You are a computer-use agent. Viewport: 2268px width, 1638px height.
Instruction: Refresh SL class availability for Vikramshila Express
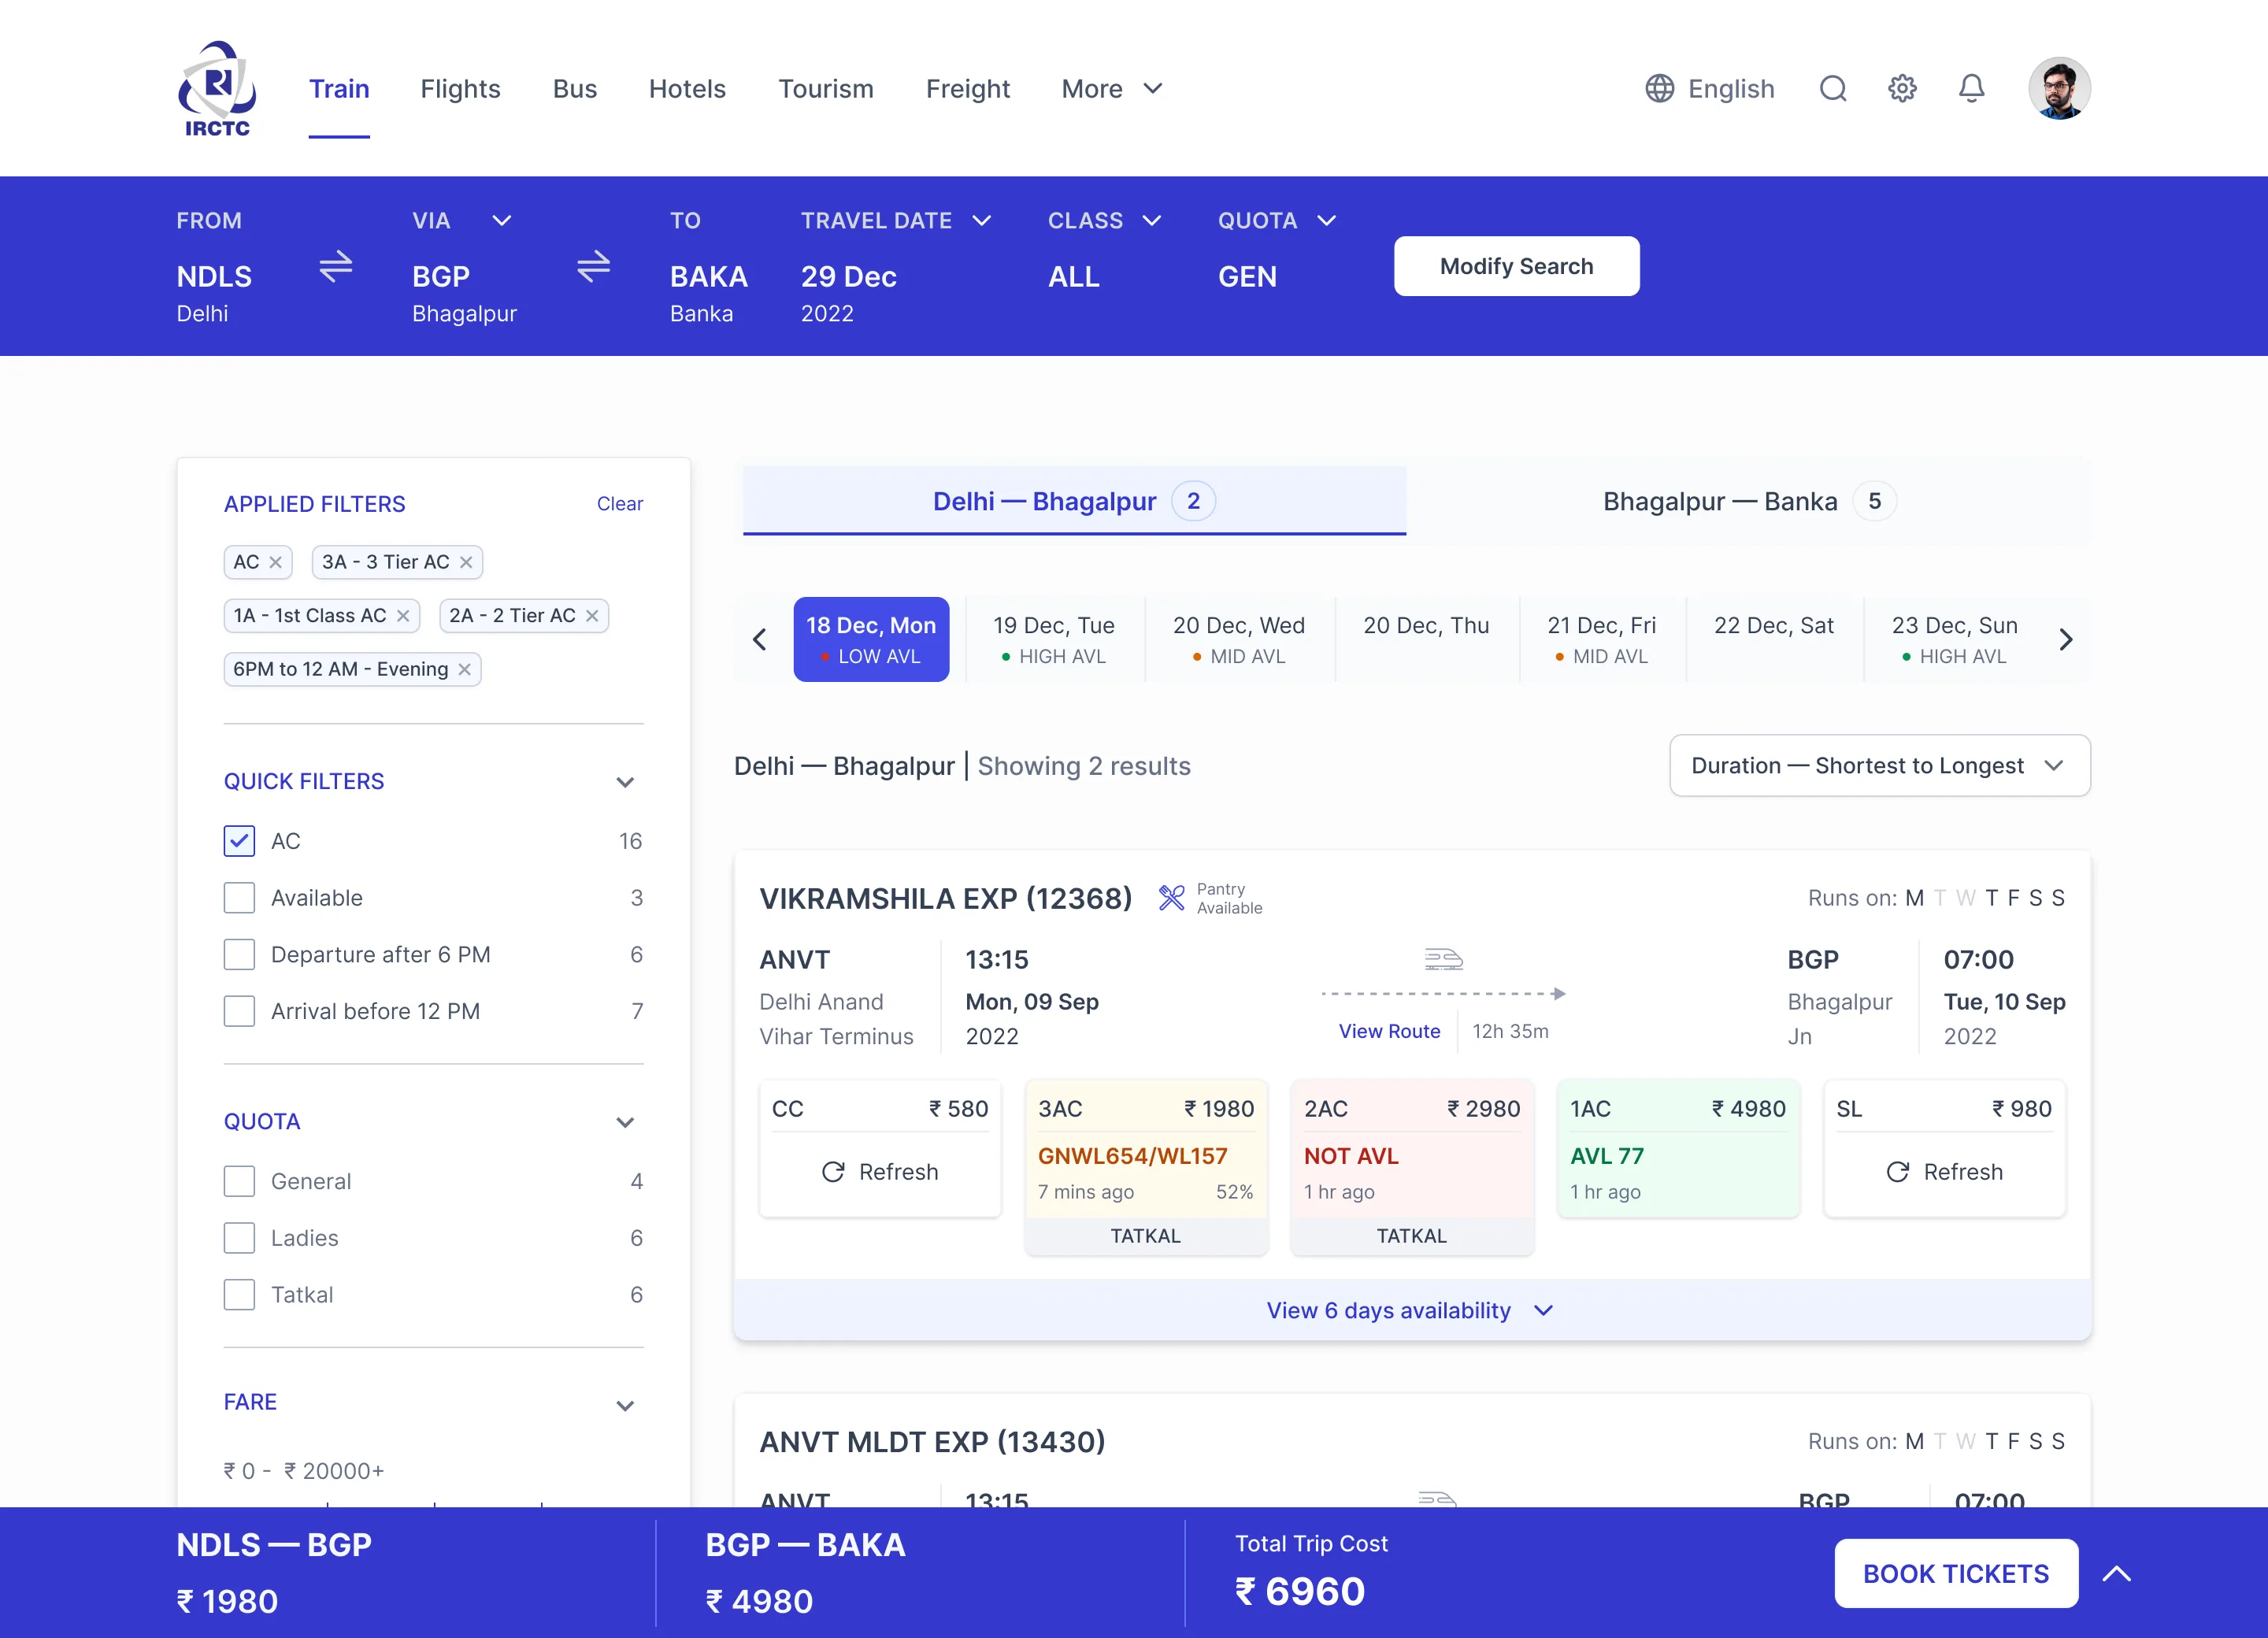[x=1944, y=1171]
